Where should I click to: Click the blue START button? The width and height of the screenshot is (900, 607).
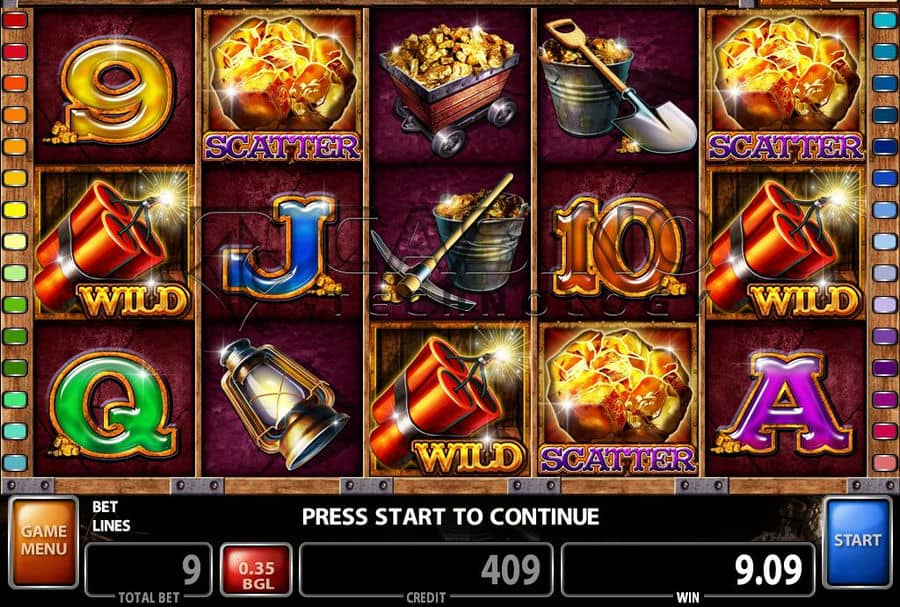[x=857, y=542]
